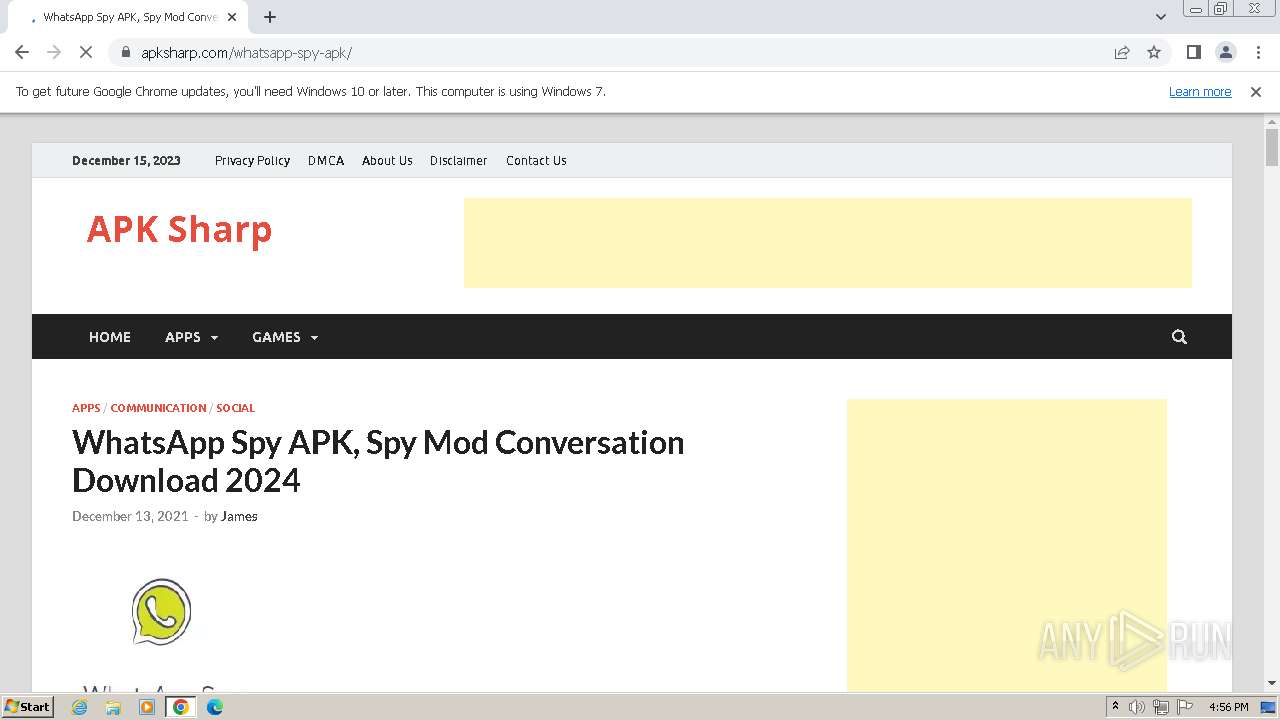Dismiss the Chrome update notification bar

1256,91
